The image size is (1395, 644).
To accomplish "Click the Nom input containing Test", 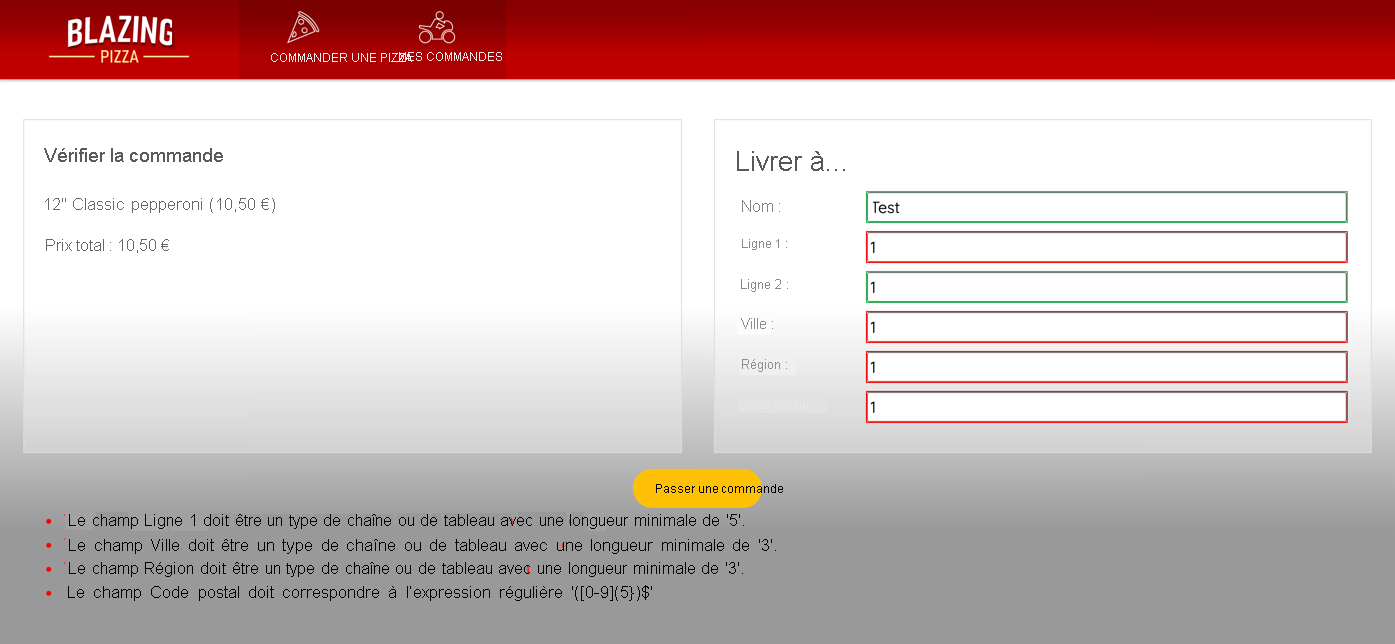I will (x=1106, y=207).
